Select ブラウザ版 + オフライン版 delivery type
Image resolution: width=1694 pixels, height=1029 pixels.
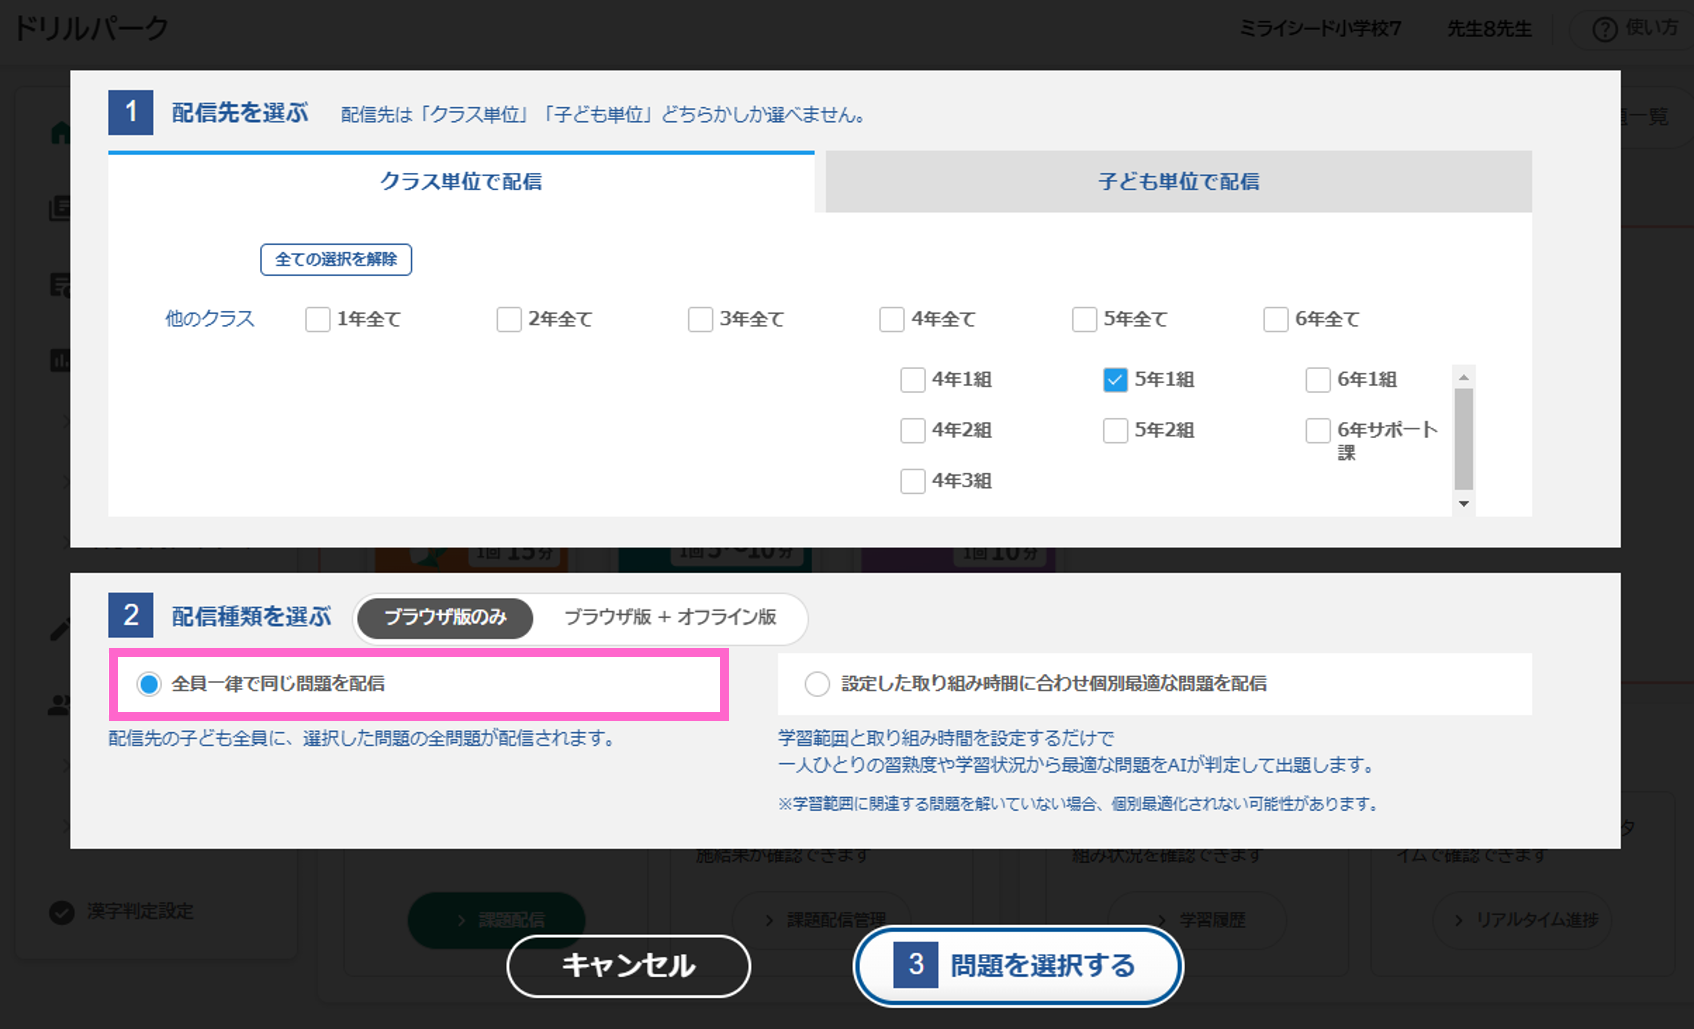tap(670, 618)
